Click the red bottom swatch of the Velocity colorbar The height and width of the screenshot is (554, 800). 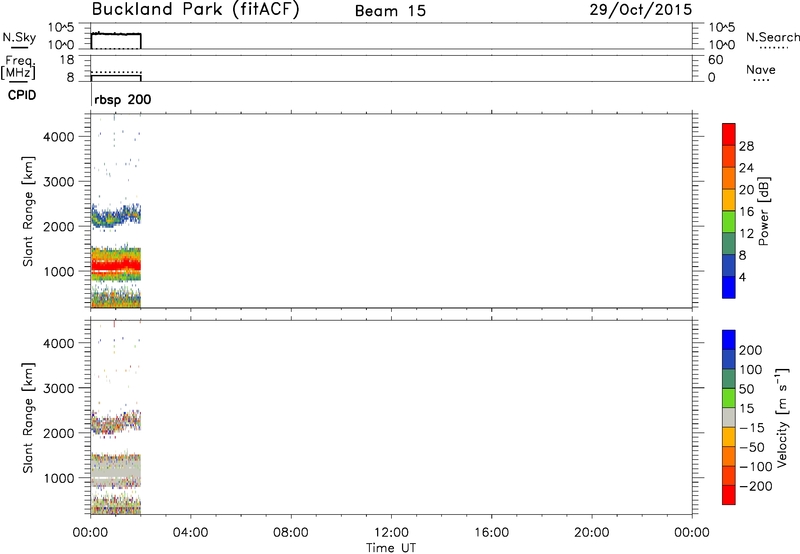(x=729, y=495)
